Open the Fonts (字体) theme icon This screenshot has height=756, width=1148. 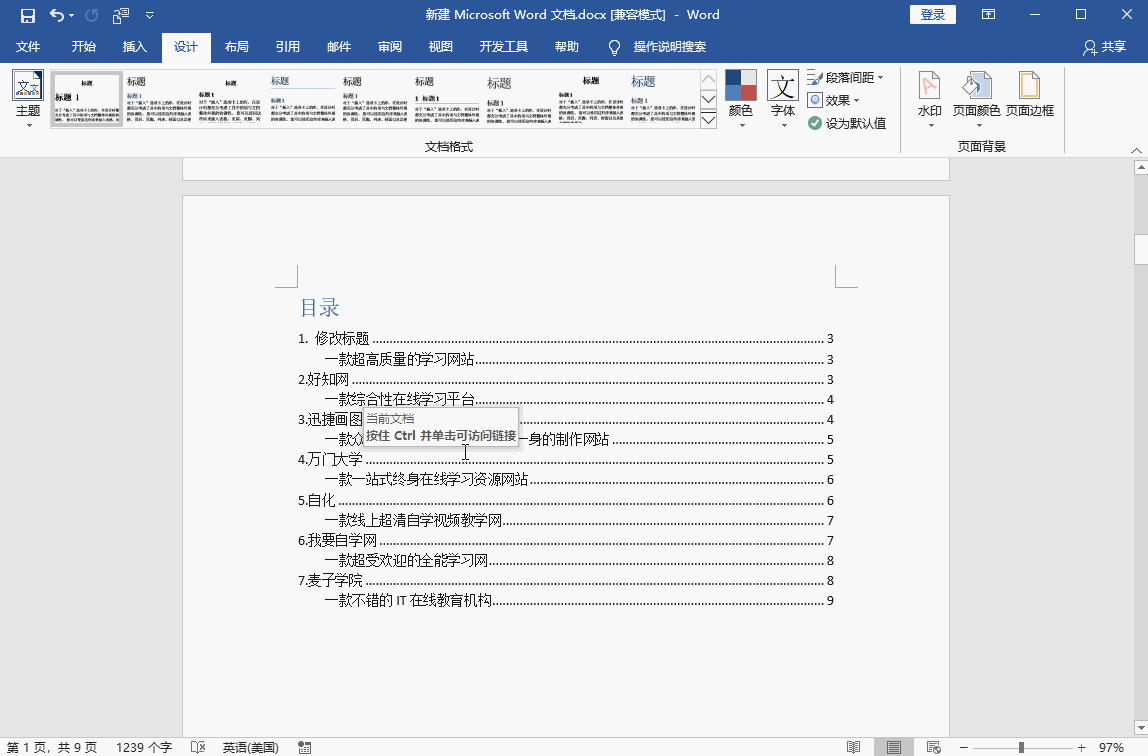click(782, 86)
